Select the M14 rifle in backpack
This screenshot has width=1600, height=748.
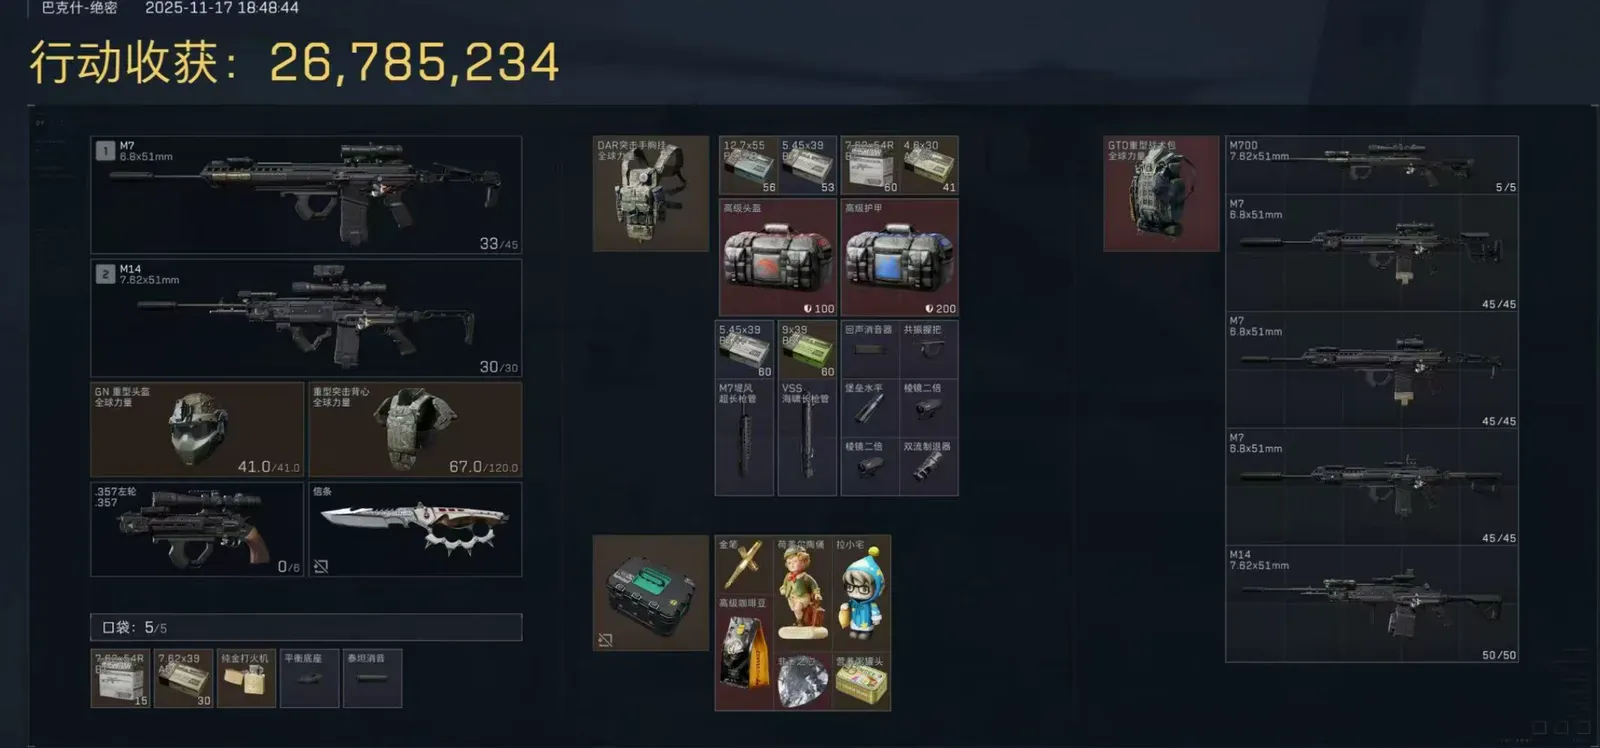point(1372,604)
